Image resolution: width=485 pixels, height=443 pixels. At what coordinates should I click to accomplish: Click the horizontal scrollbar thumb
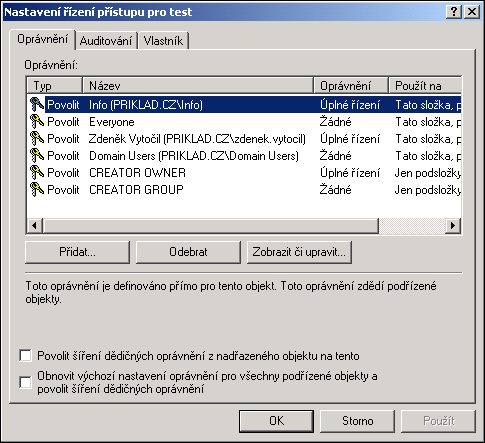tap(211, 225)
